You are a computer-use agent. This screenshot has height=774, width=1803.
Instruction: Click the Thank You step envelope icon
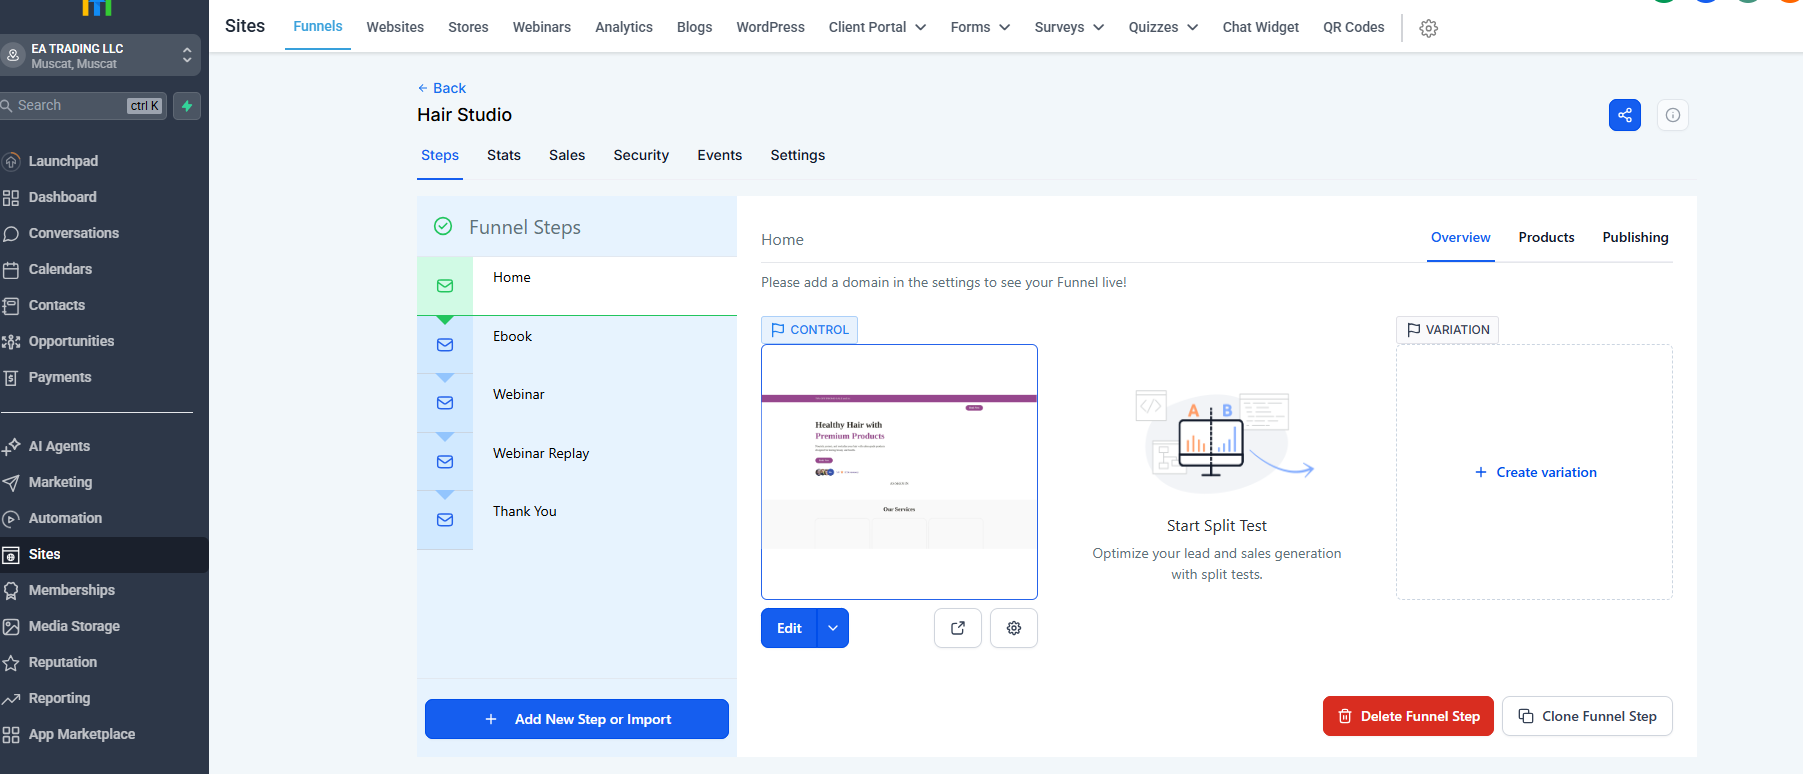pos(445,520)
